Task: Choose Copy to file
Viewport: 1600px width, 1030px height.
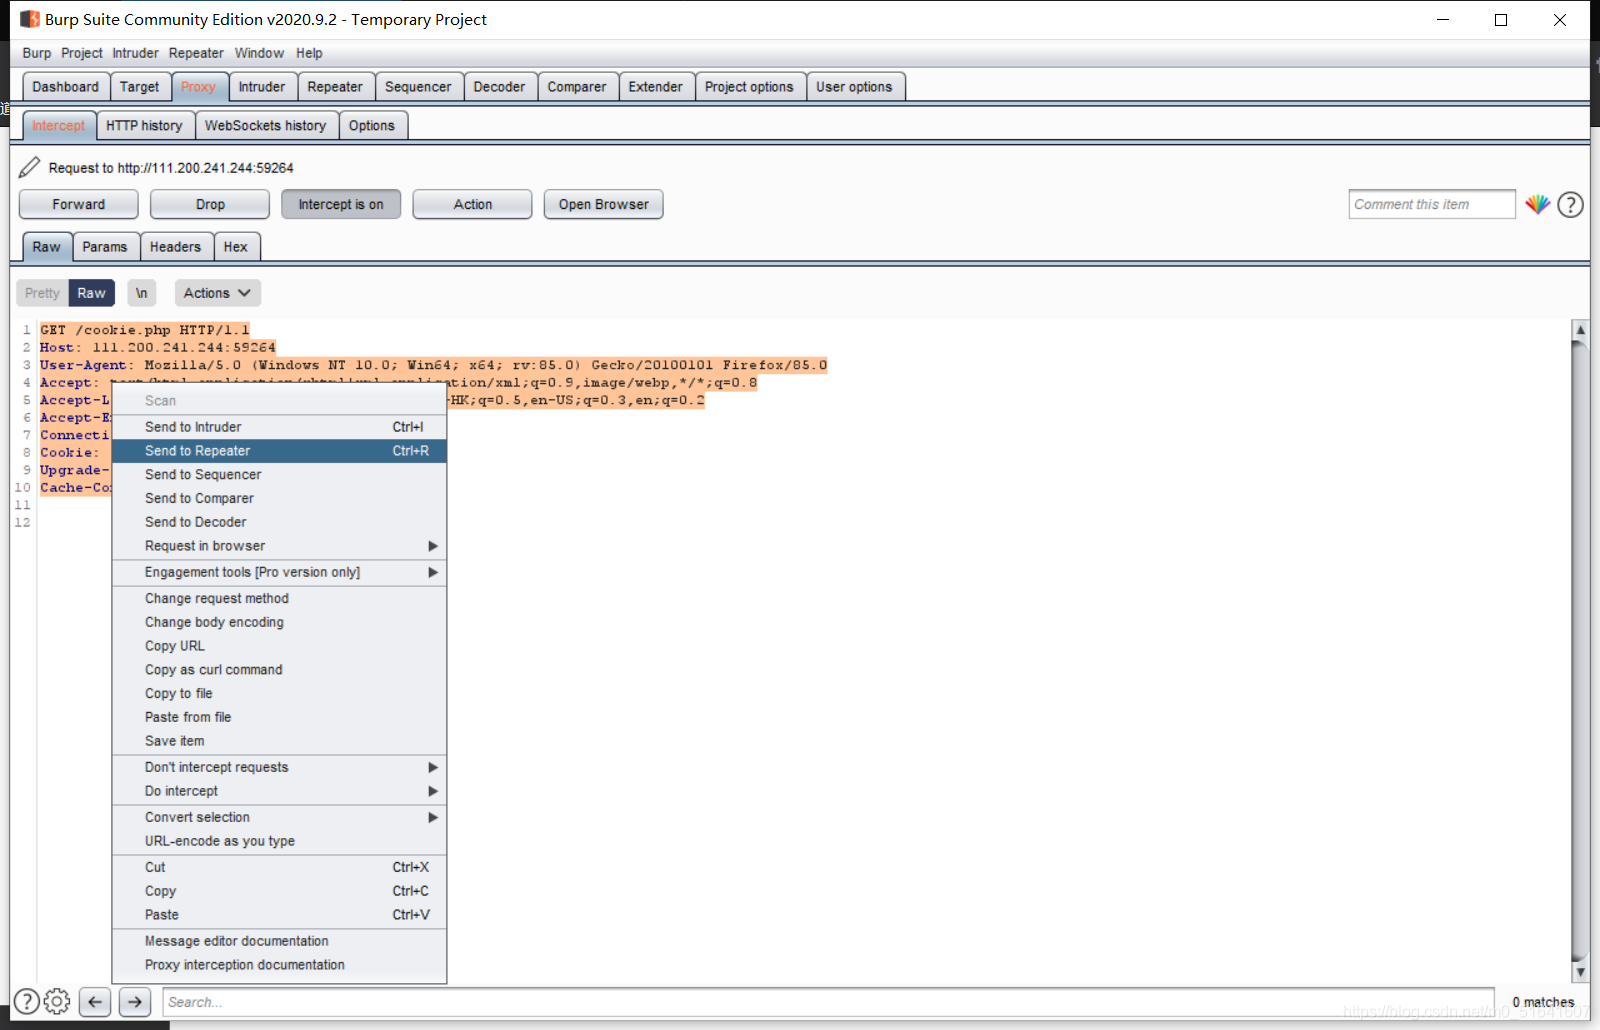Action: click(279, 693)
